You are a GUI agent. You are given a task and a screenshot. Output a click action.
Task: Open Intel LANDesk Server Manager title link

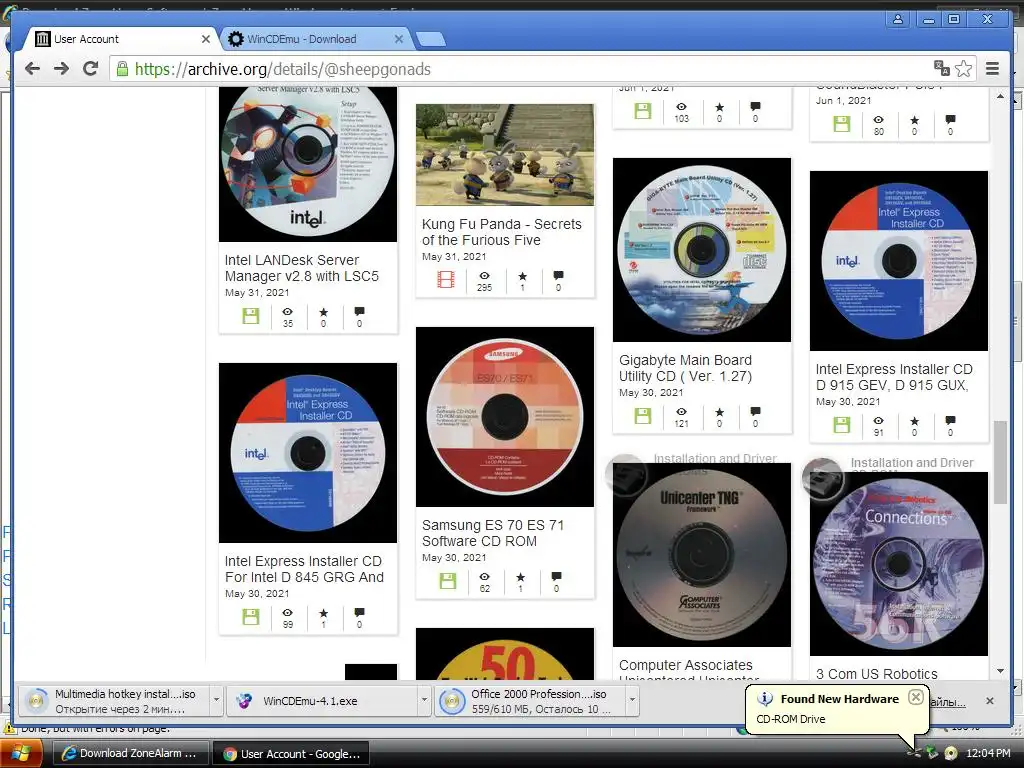tap(302, 268)
